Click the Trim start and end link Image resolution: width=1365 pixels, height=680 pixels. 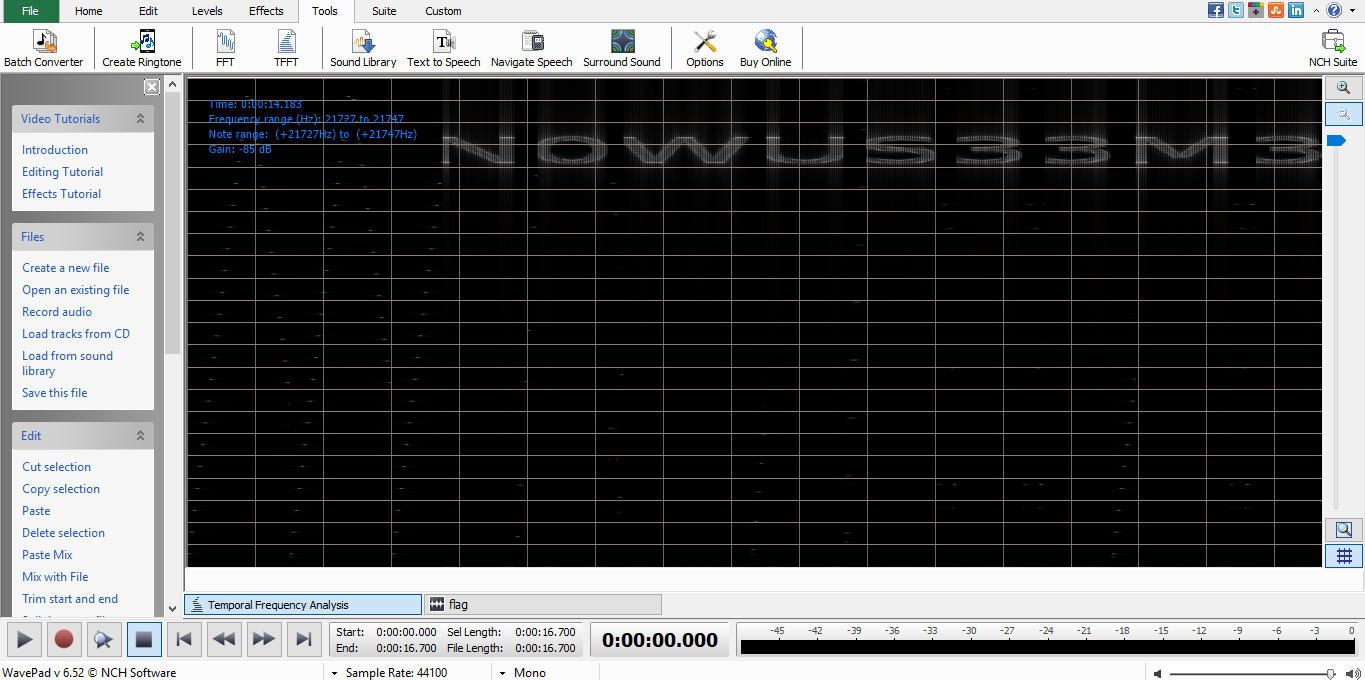70,599
